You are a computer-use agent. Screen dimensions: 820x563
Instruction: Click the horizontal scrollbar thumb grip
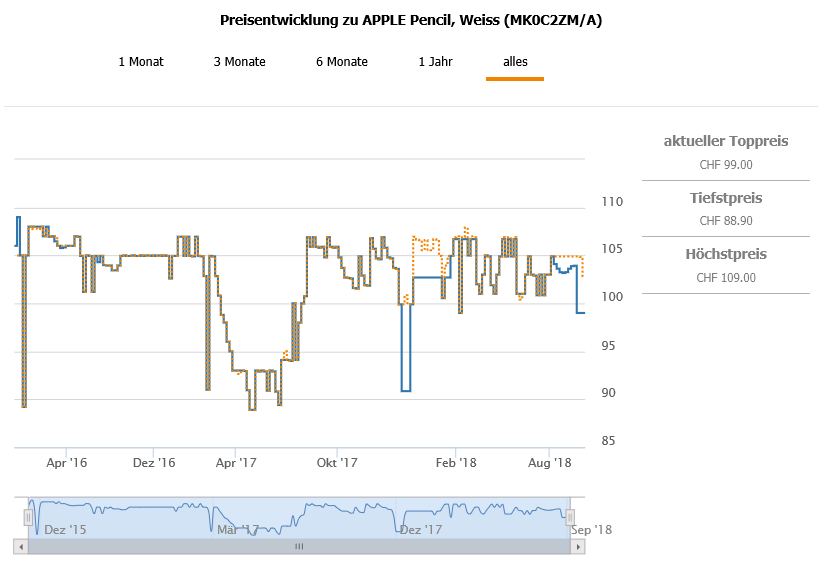298,547
